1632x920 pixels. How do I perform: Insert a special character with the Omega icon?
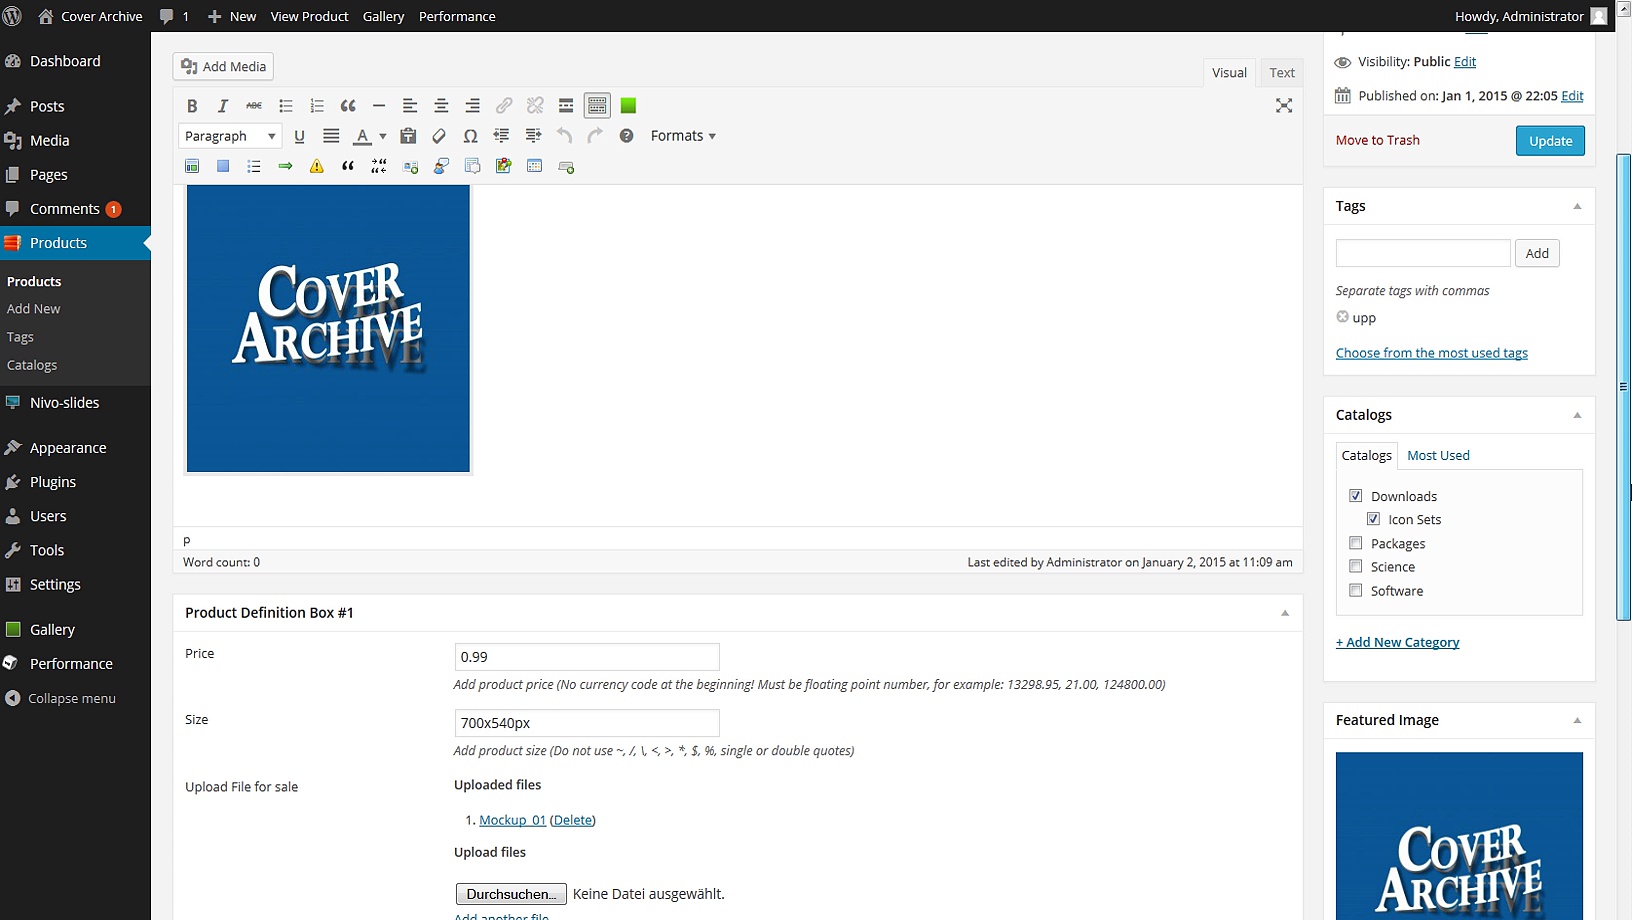tap(470, 136)
